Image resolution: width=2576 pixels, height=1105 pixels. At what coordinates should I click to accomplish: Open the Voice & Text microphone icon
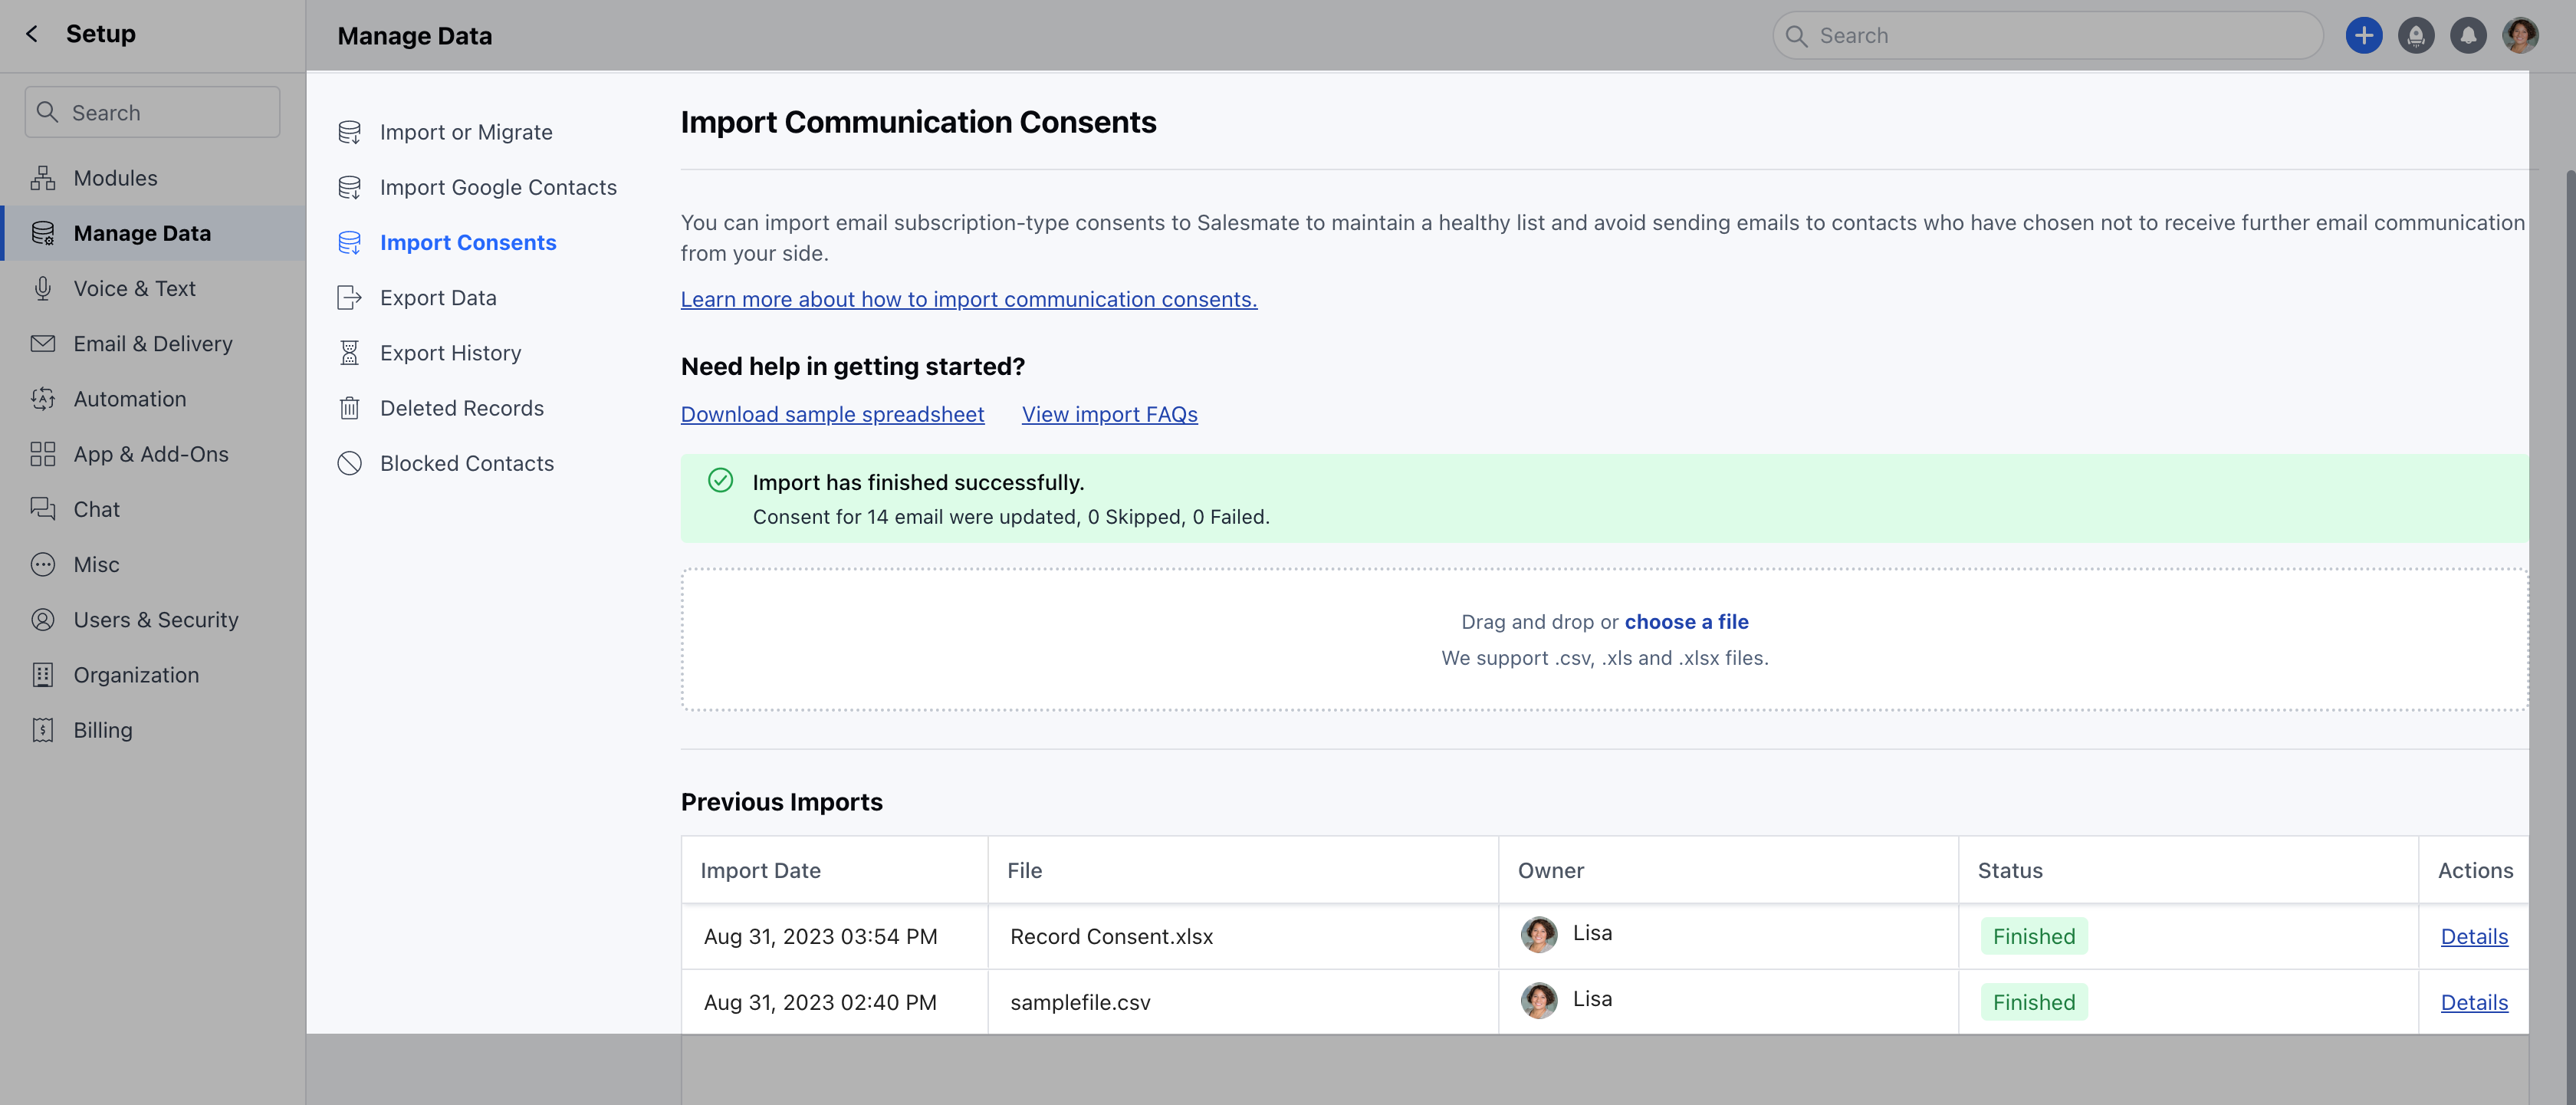point(42,288)
